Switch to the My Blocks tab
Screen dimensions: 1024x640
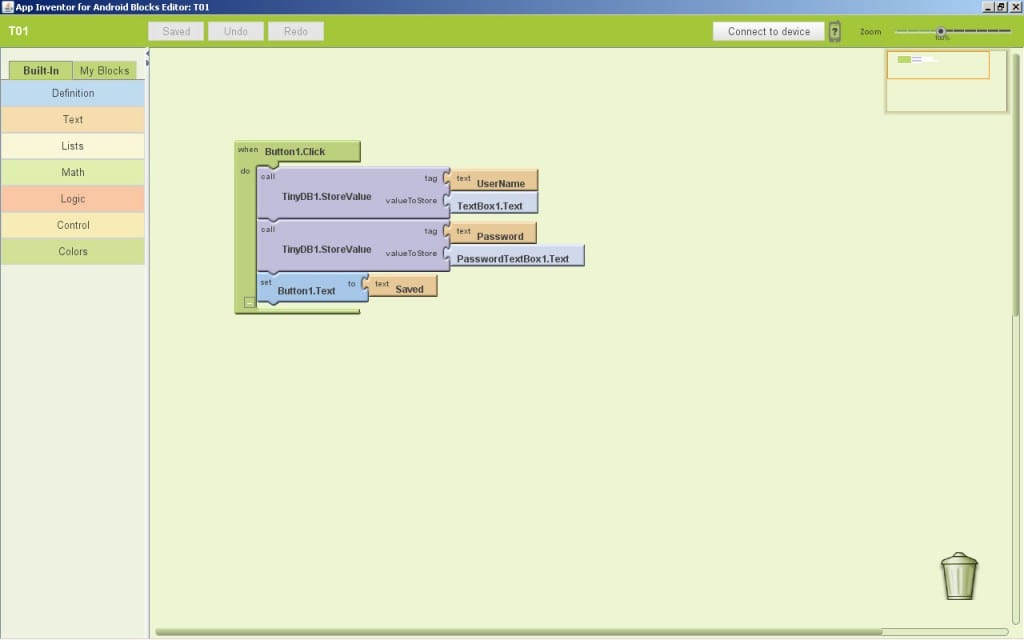[105, 71]
